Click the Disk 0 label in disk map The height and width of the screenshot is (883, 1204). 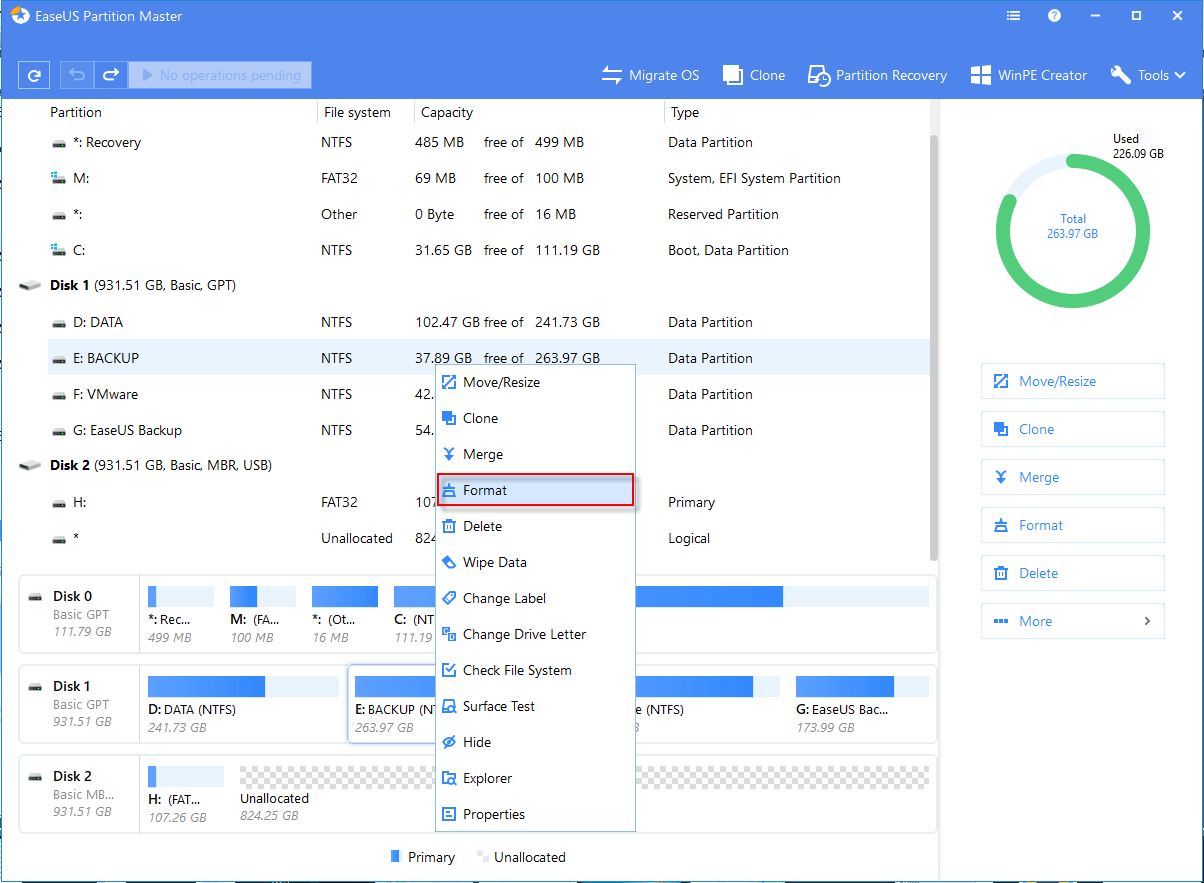pos(72,596)
